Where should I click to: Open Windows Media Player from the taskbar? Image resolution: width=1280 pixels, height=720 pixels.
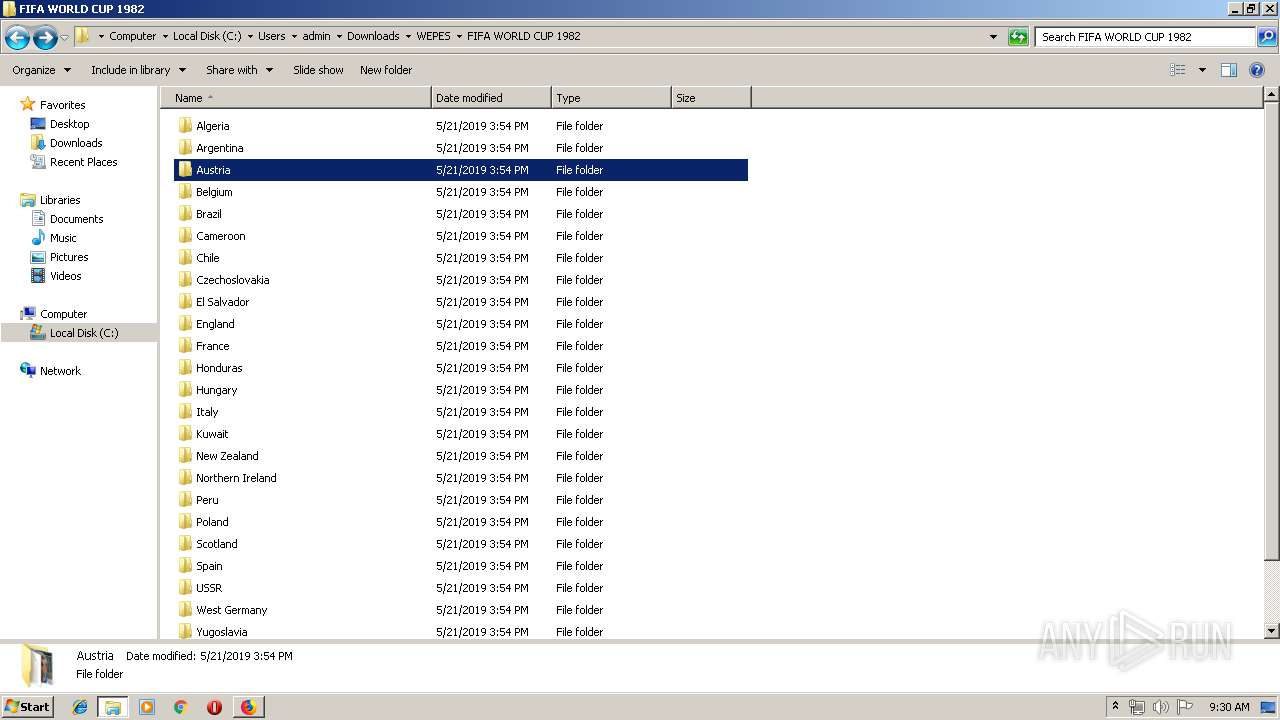pos(147,707)
